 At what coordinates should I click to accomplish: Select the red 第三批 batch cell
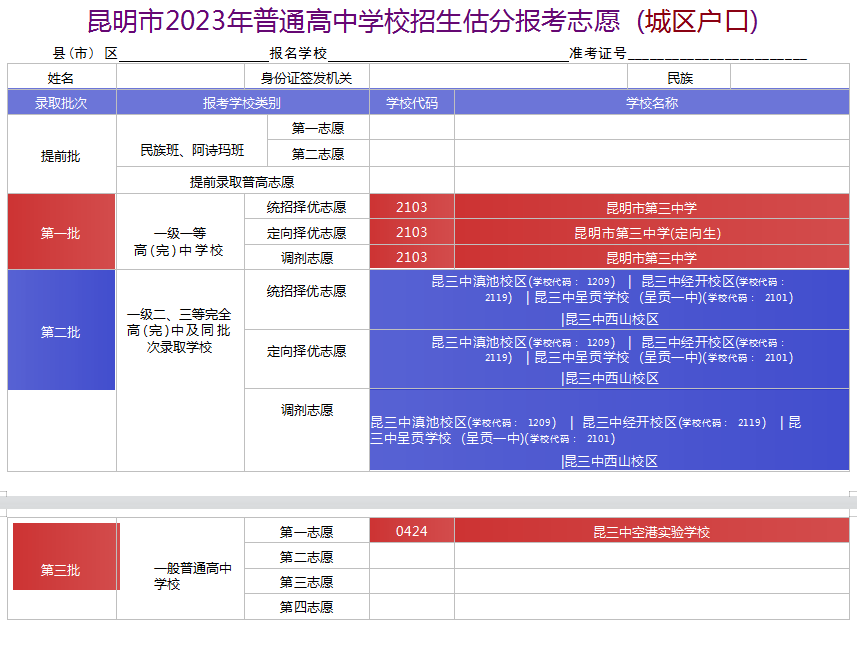click(66, 557)
